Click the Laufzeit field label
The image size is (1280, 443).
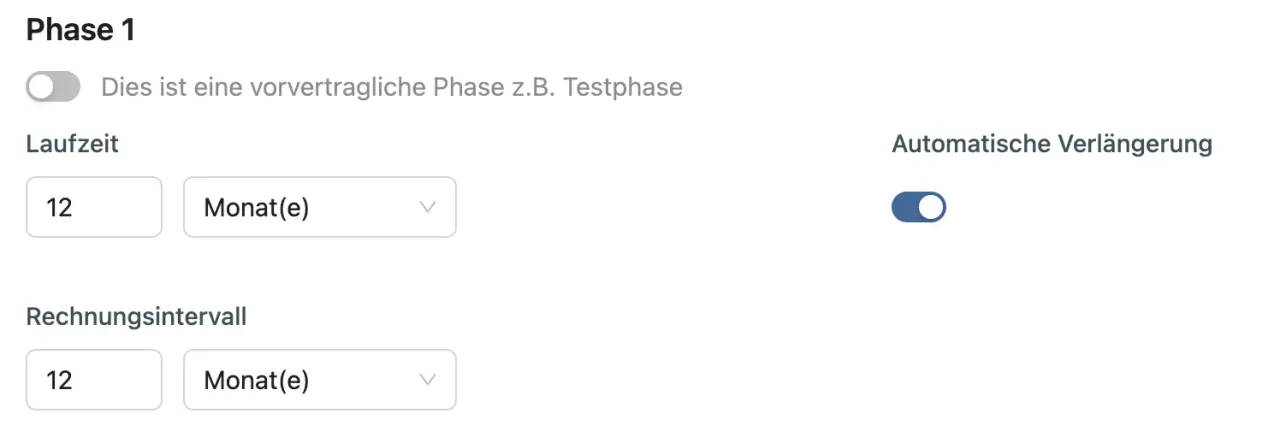coord(72,144)
